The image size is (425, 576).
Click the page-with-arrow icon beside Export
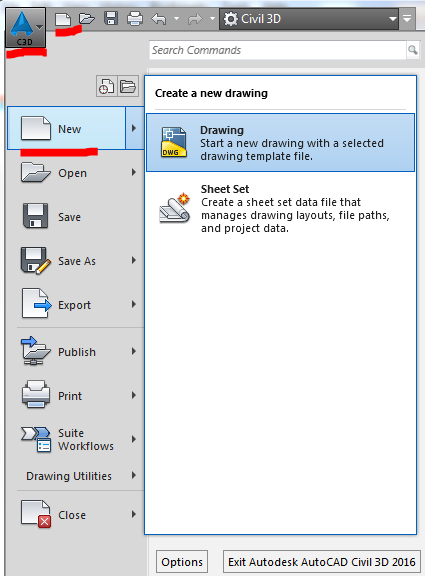[x=36, y=303]
